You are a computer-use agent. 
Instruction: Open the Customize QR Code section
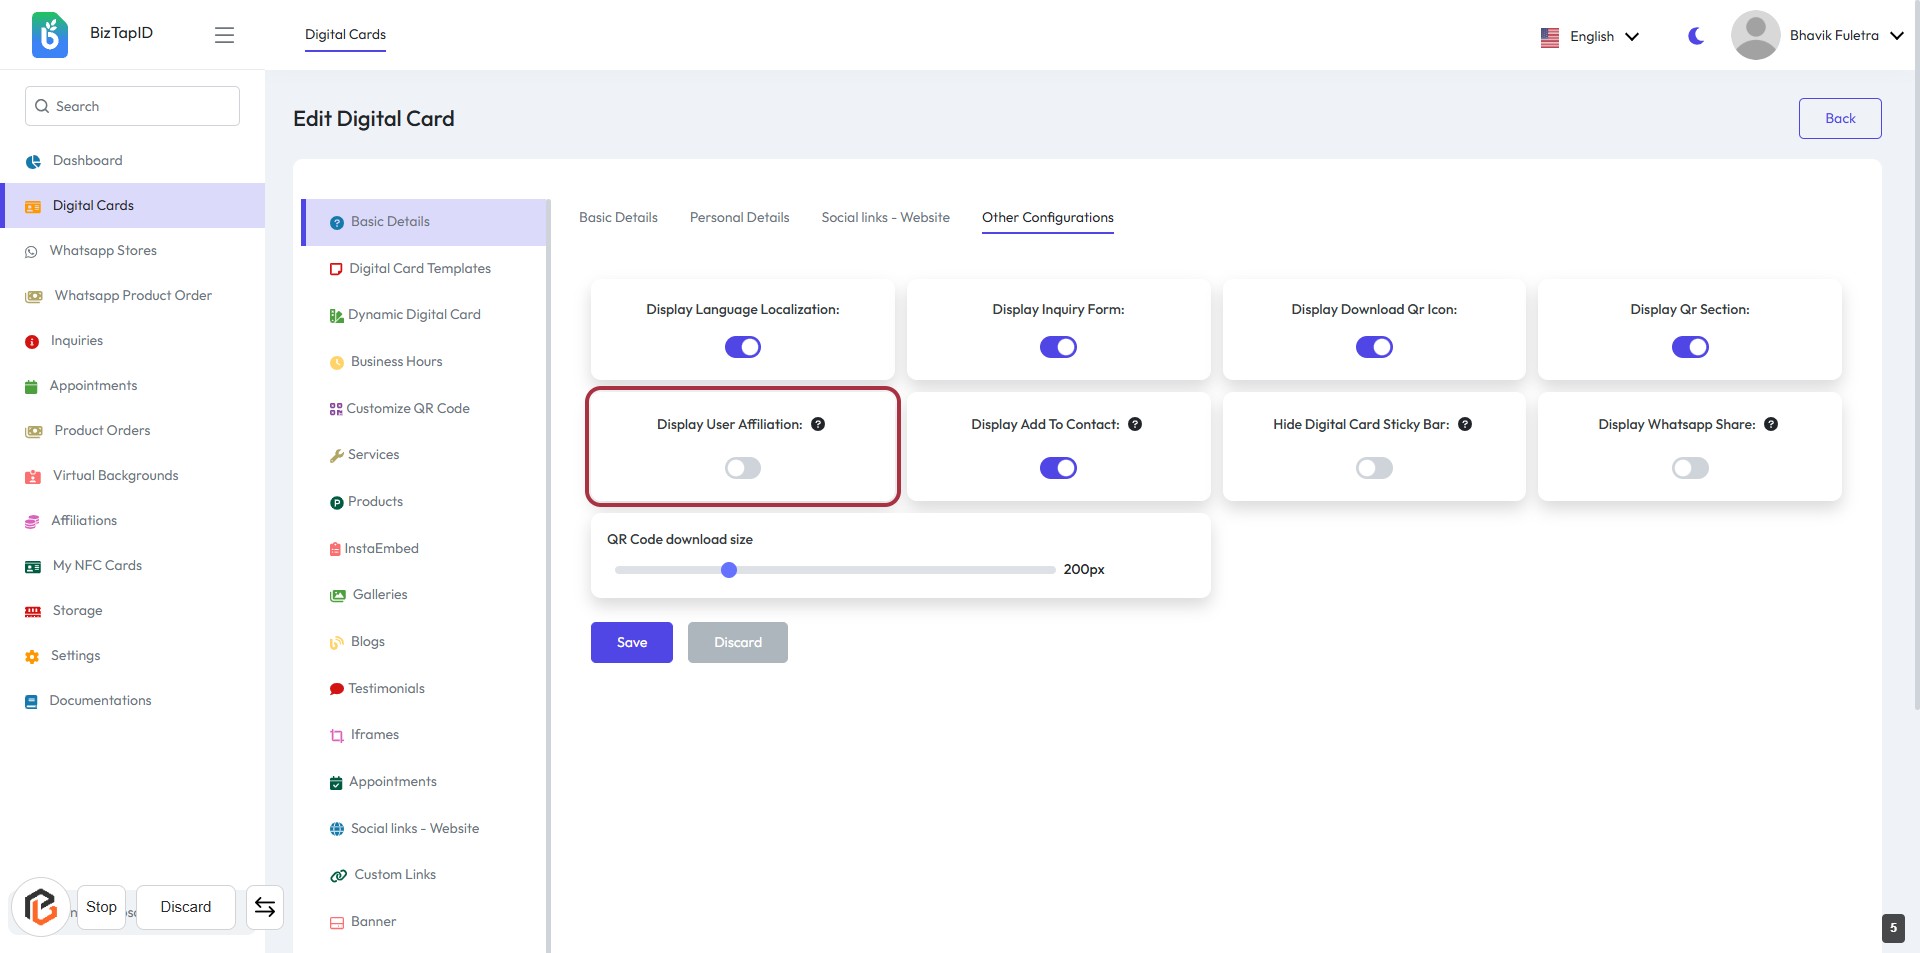[407, 408]
